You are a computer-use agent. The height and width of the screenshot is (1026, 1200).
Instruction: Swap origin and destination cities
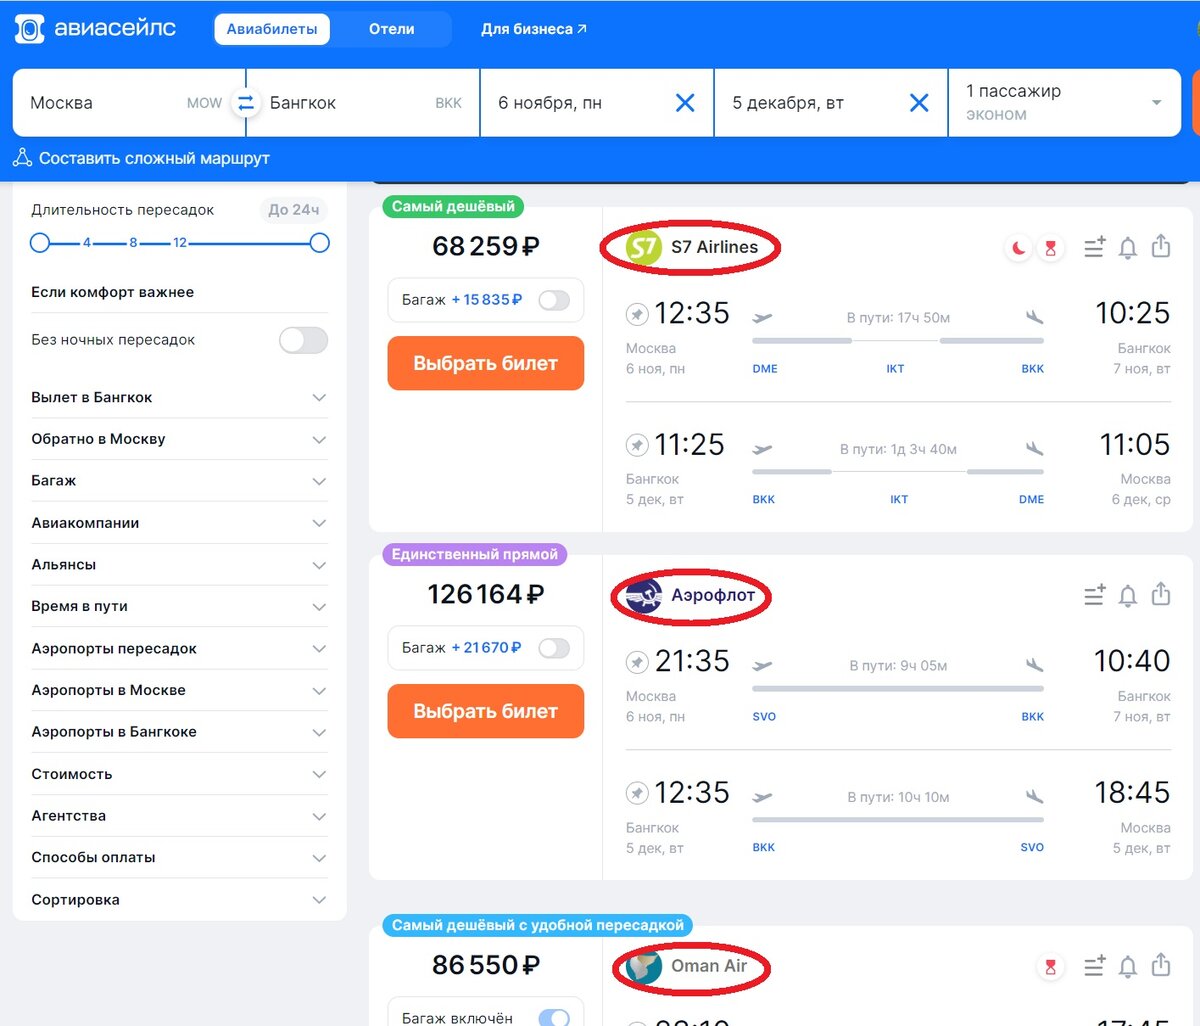[245, 103]
